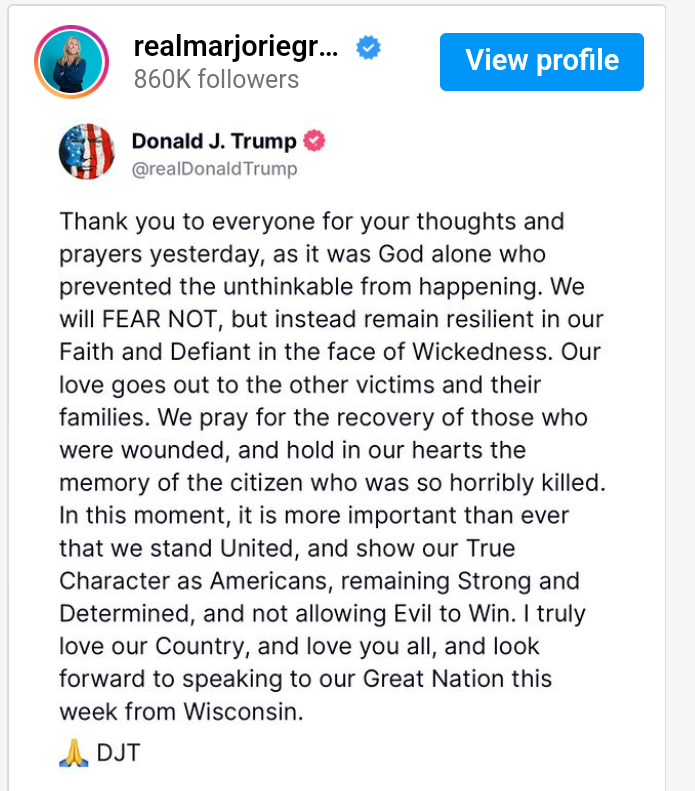Click the red verified checkmark badge

tap(314, 141)
